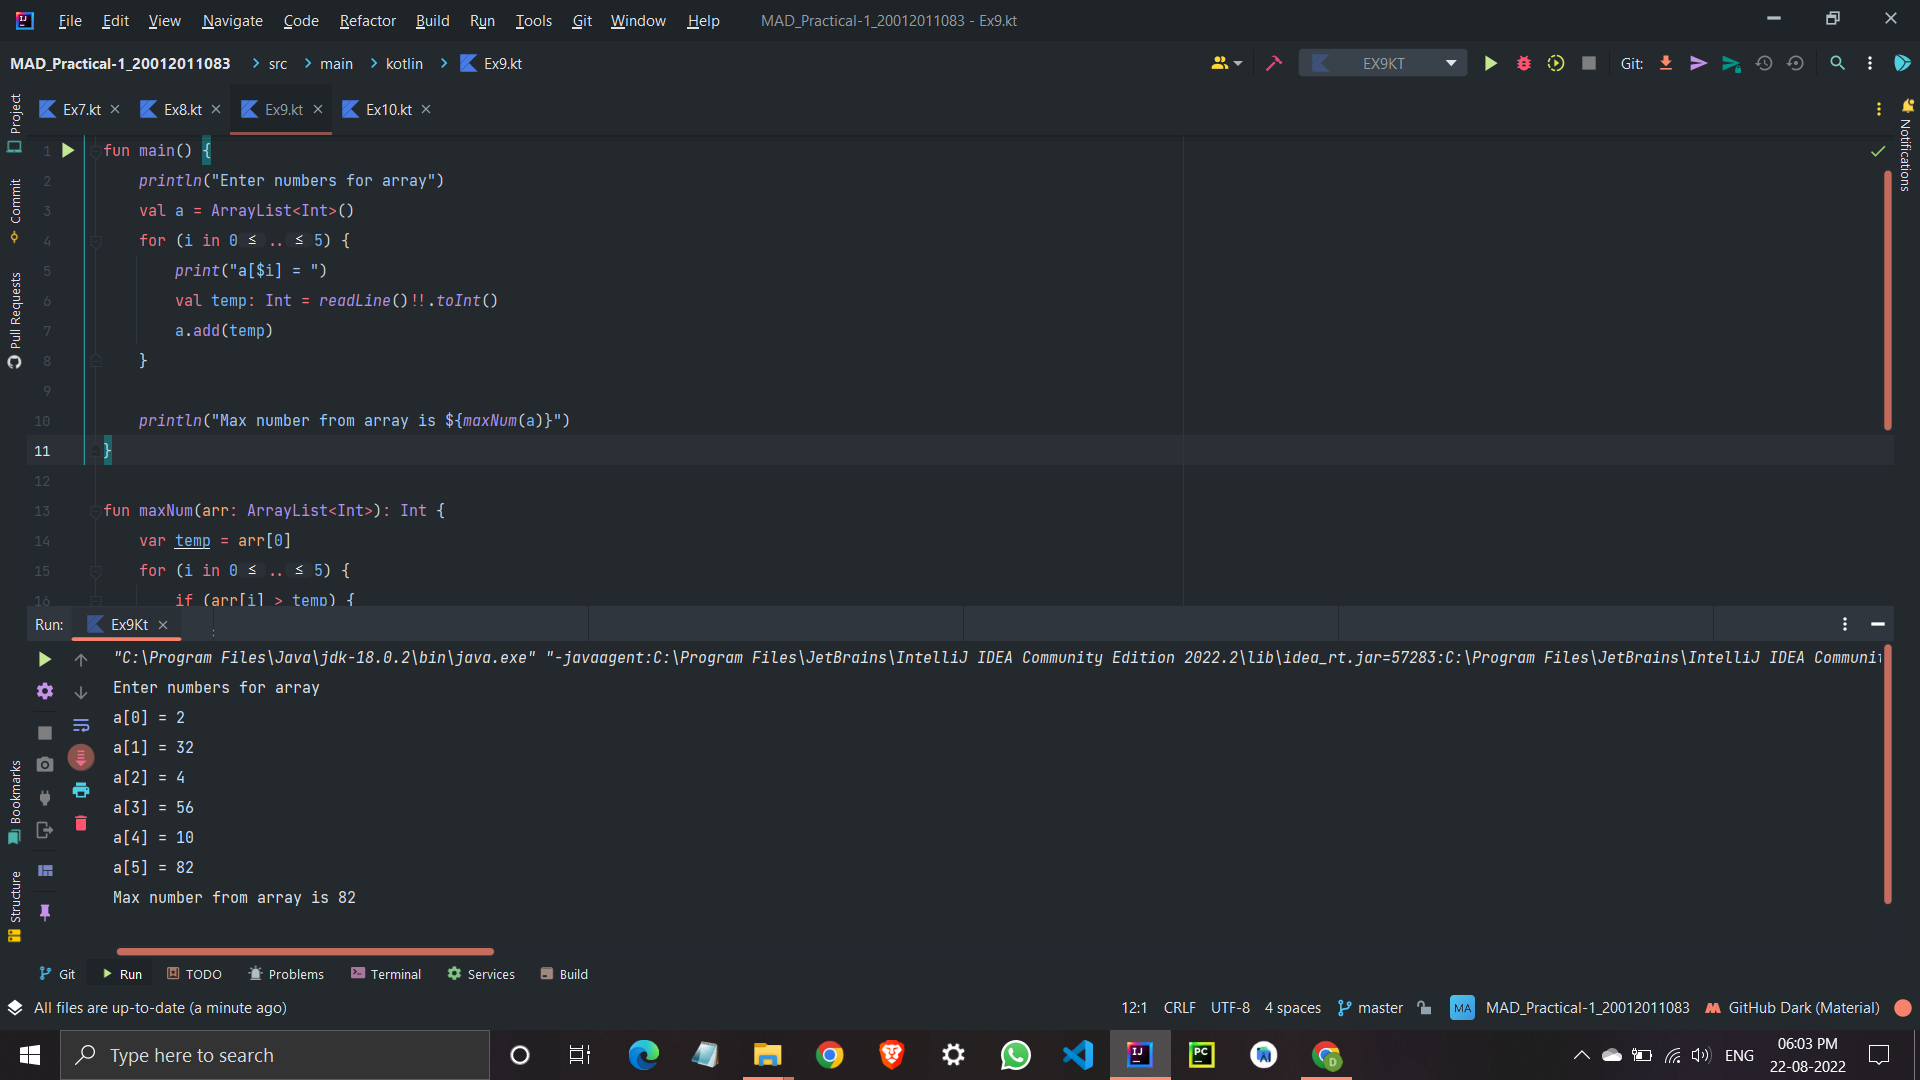The width and height of the screenshot is (1920, 1080).
Task: Click the Debug bug icon in toolbar
Action: [1523, 63]
